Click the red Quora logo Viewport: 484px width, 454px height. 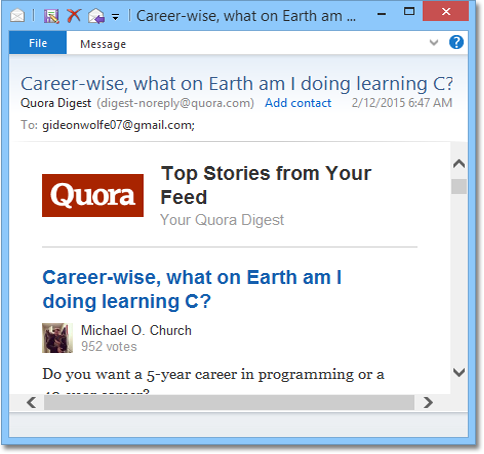click(93, 195)
